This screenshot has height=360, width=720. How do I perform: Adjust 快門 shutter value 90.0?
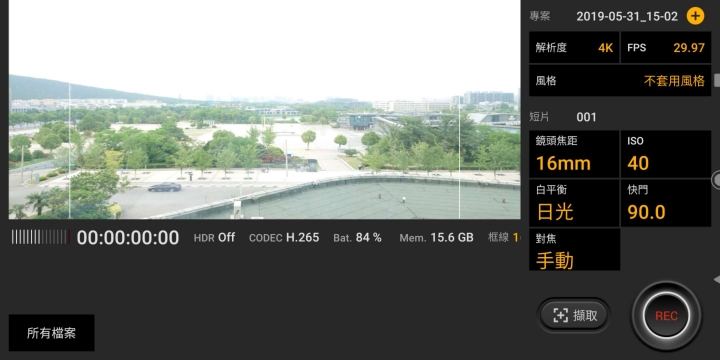pyautogui.click(x=666, y=203)
